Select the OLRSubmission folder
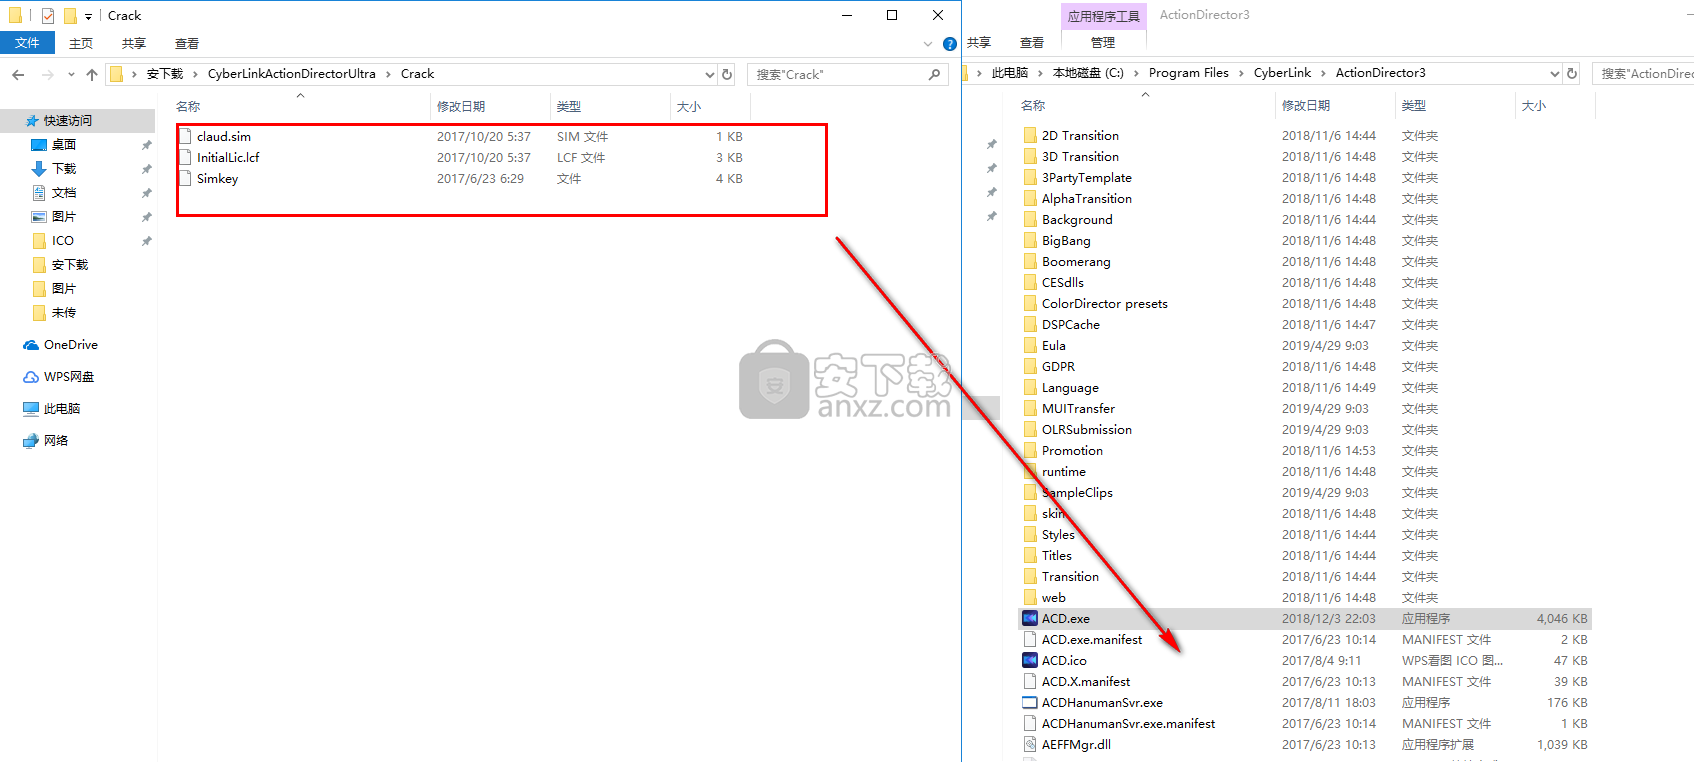This screenshot has height=762, width=1694. click(x=1087, y=430)
